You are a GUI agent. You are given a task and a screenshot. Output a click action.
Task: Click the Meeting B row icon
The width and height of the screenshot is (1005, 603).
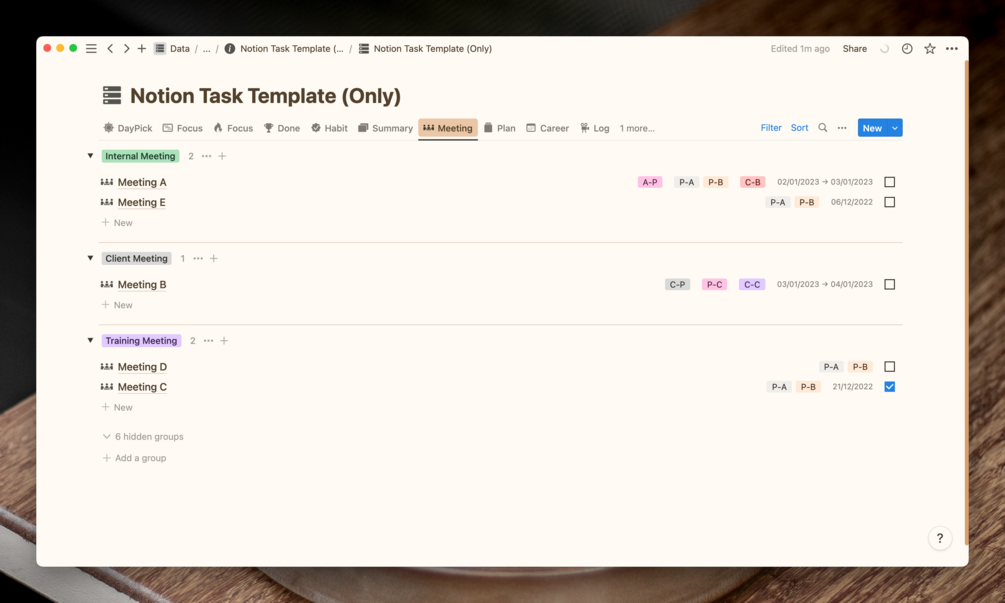pos(107,285)
